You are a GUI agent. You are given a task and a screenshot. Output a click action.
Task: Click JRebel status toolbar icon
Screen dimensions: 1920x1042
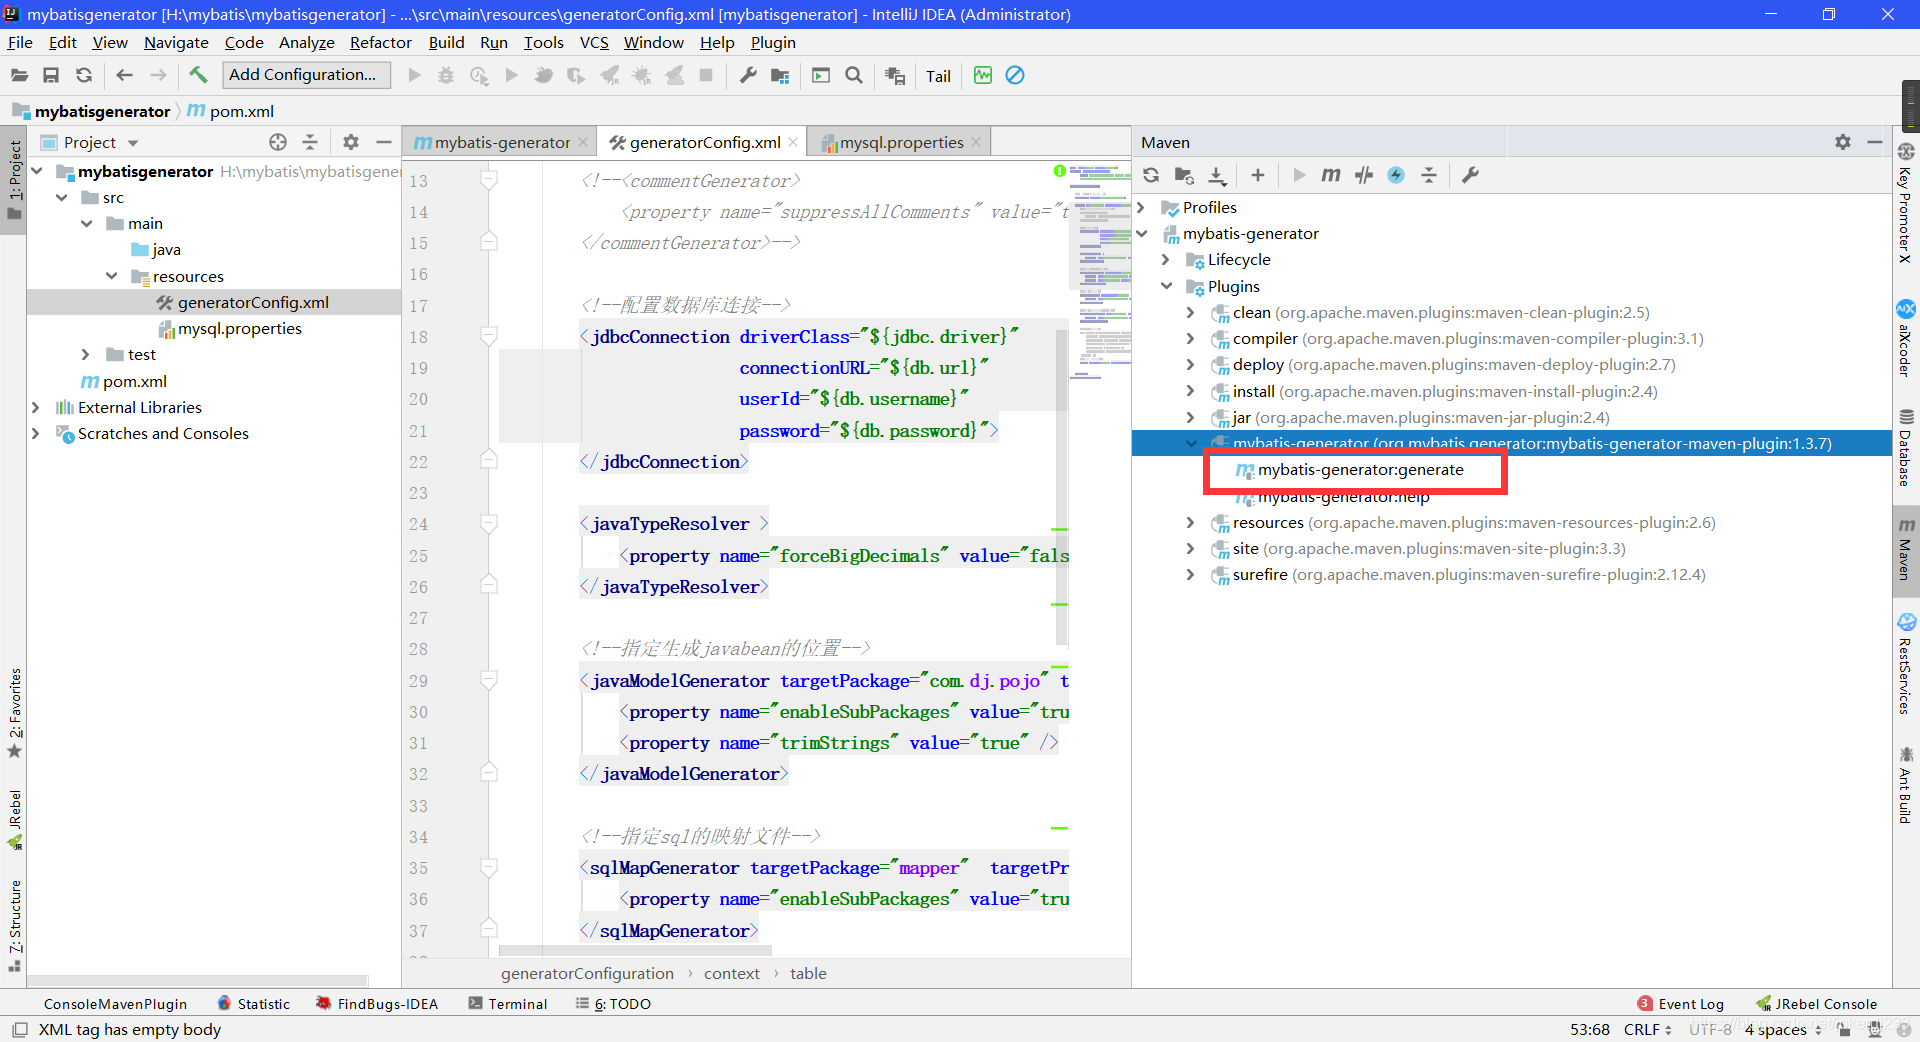click(983, 75)
